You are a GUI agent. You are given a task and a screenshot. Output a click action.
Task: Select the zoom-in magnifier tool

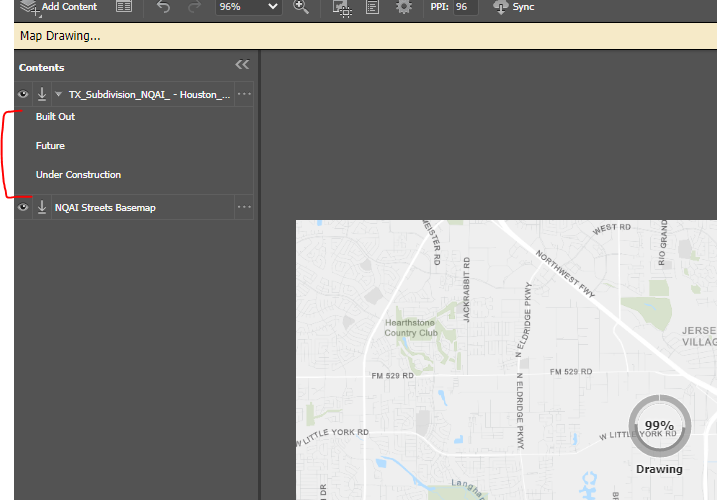pos(301,7)
